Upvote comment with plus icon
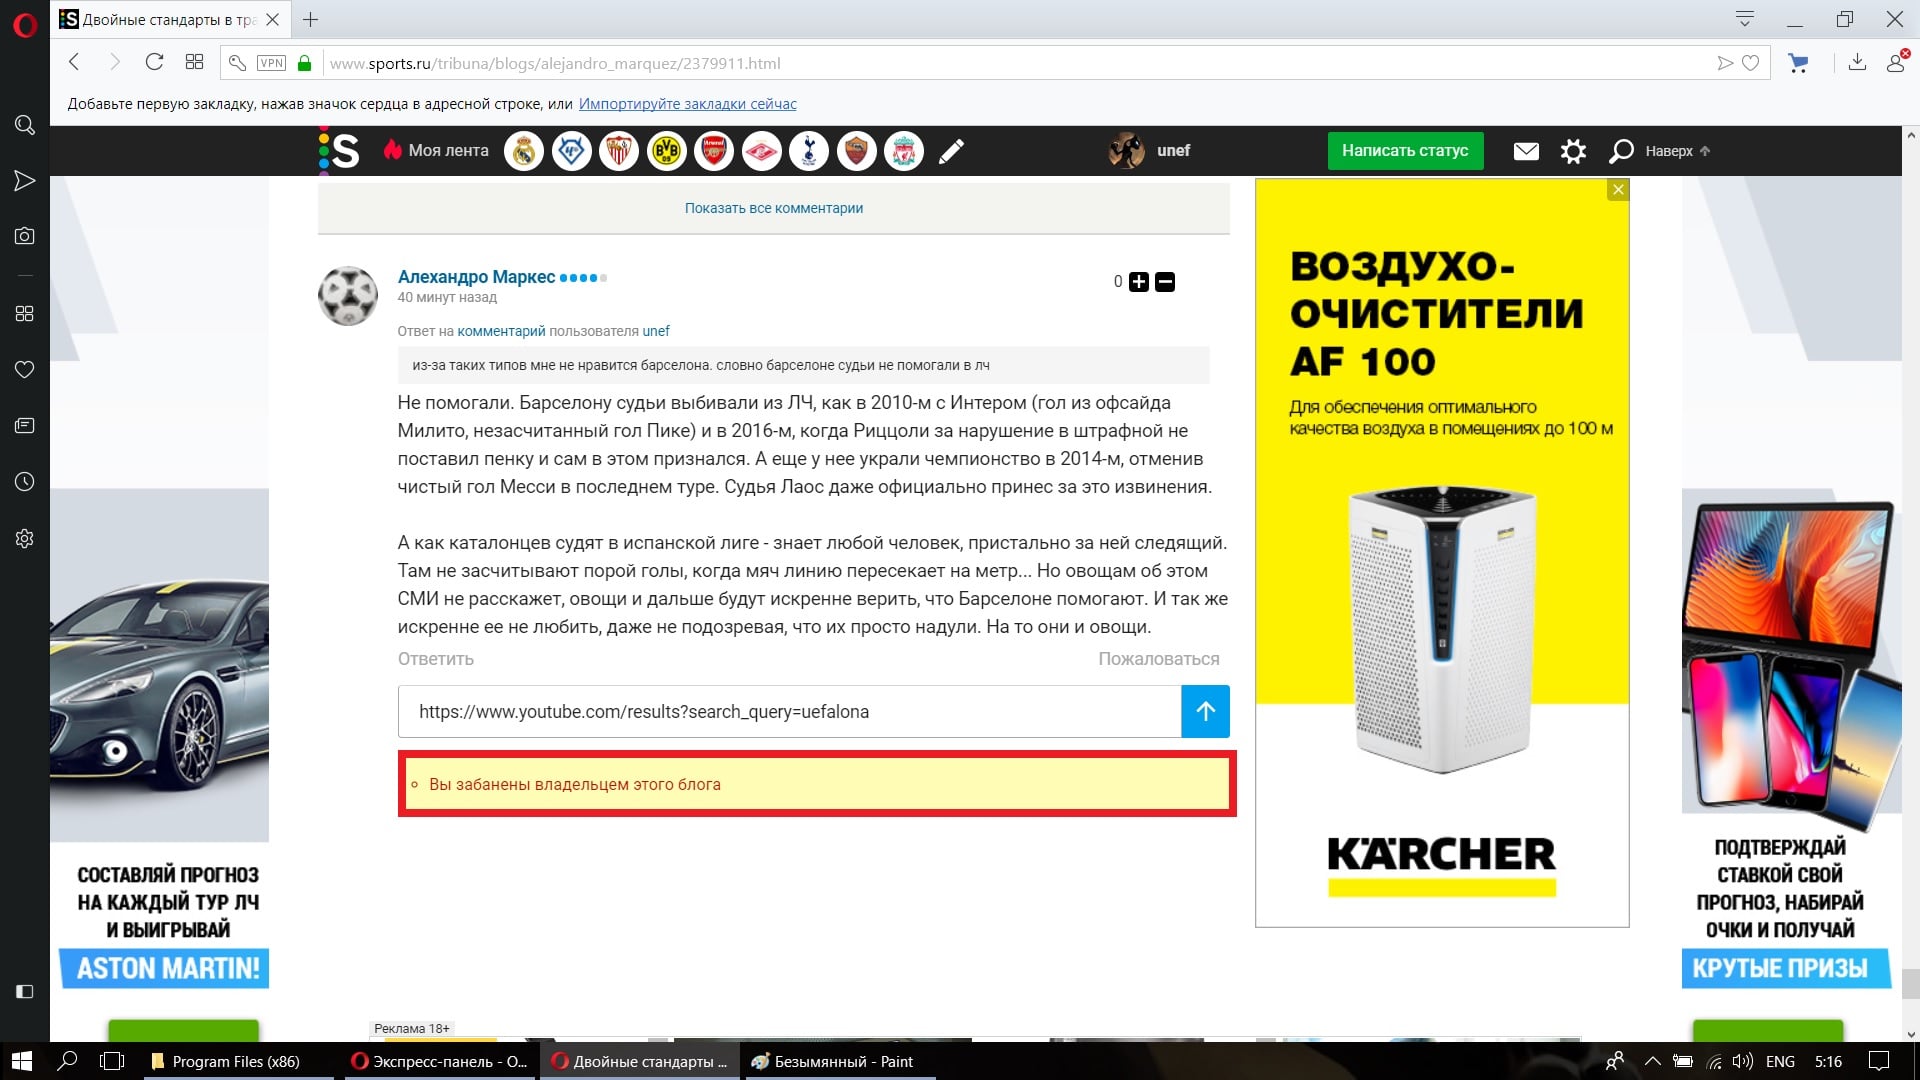 coord(1139,282)
